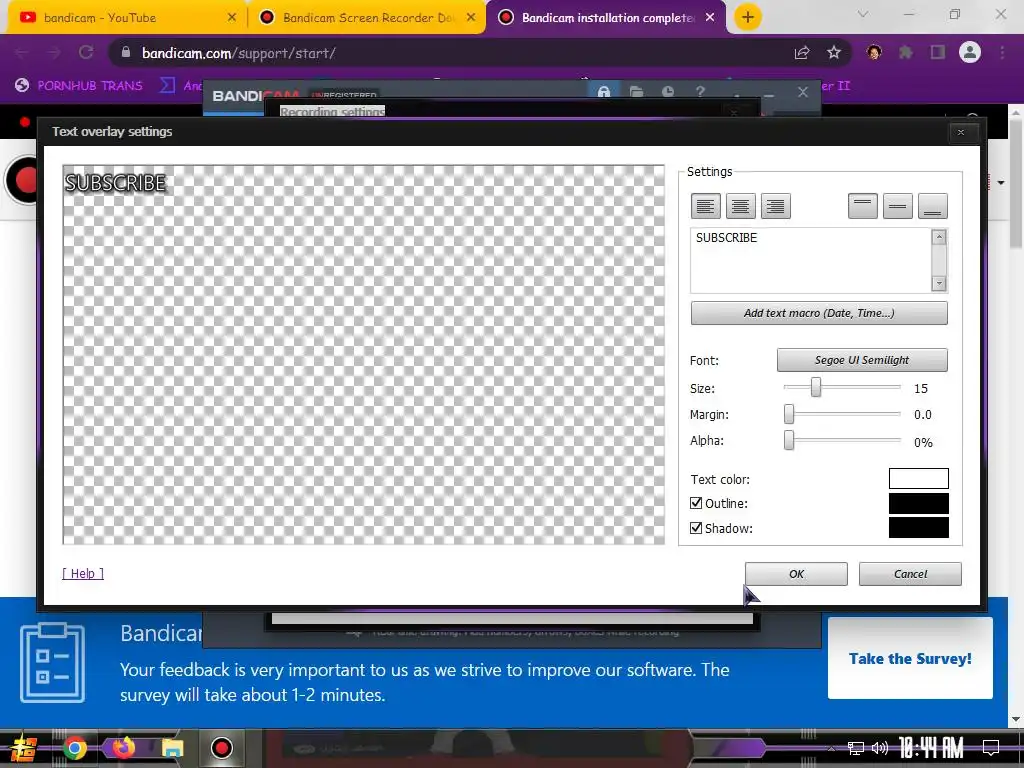Image resolution: width=1024 pixels, height=768 pixels.
Task: Click the bandicam.com address bar
Action: pos(451,53)
